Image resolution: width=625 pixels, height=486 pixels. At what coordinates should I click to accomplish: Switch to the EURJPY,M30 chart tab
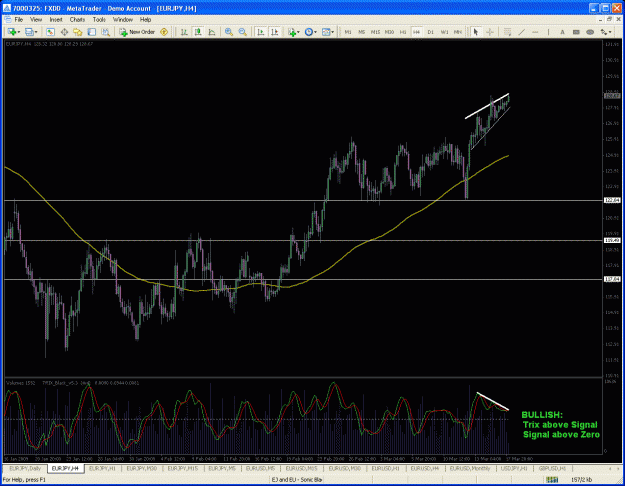tap(142, 468)
